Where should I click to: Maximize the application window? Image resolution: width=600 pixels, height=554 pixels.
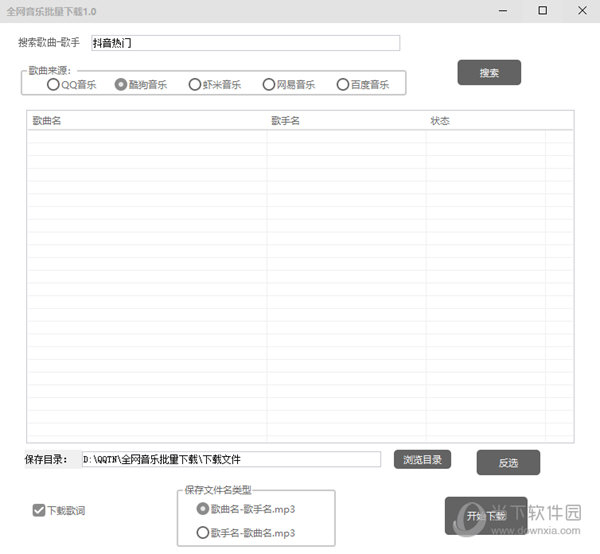pyautogui.click(x=543, y=11)
